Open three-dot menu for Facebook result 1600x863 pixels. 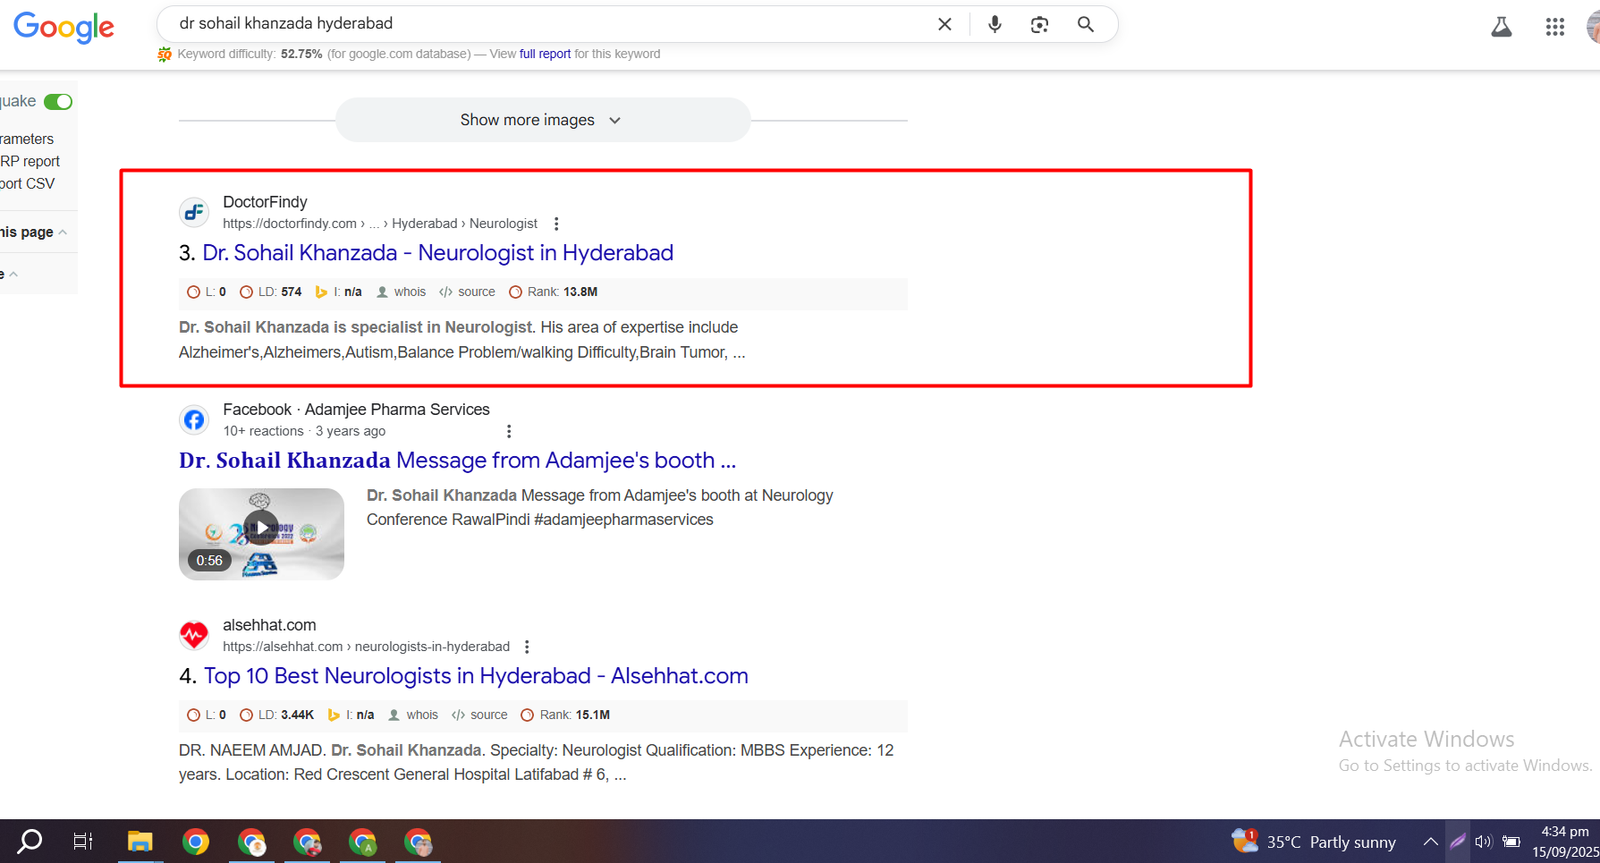click(x=509, y=431)
